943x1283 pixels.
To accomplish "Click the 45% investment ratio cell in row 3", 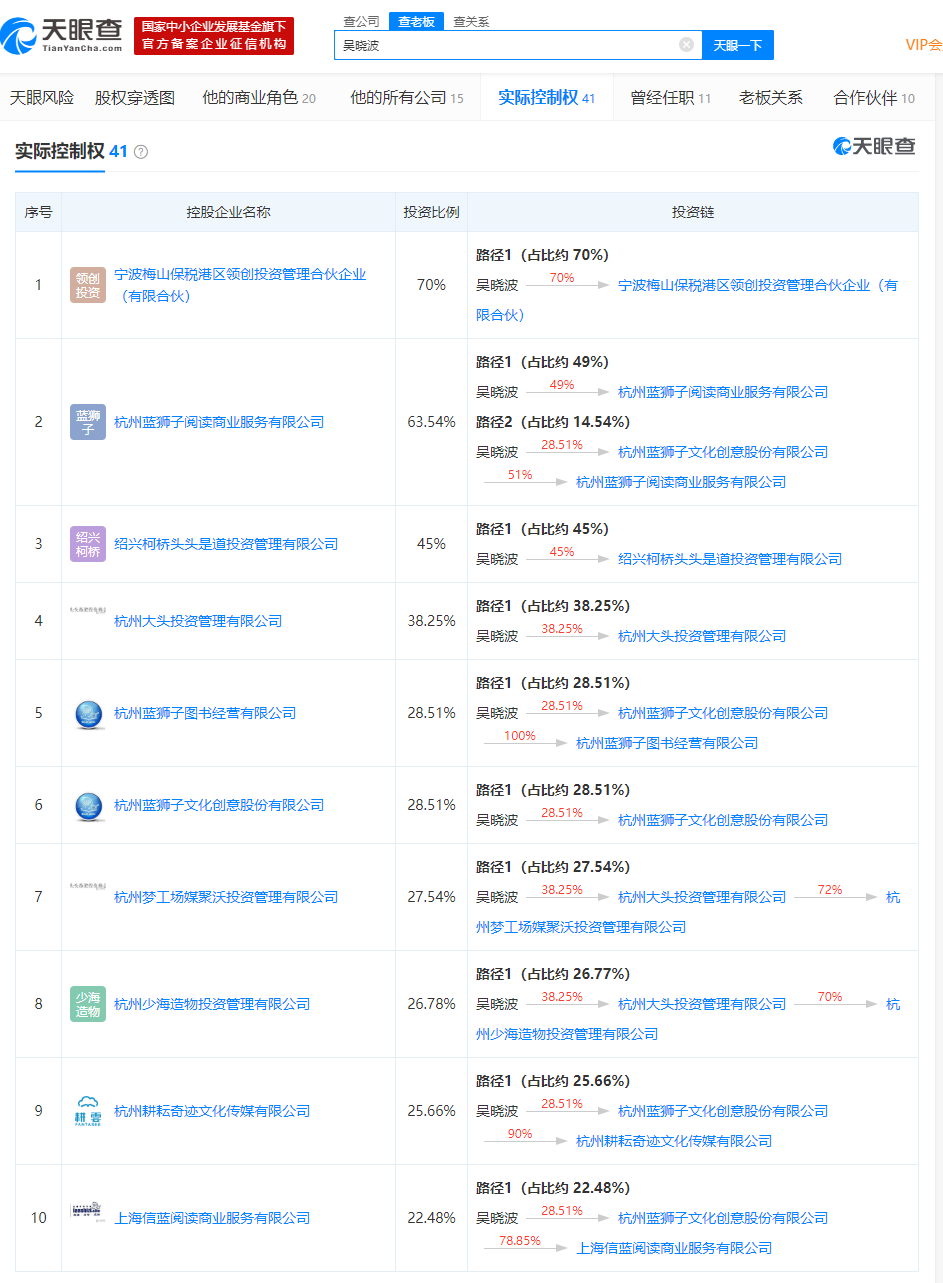I will (431, 544).
